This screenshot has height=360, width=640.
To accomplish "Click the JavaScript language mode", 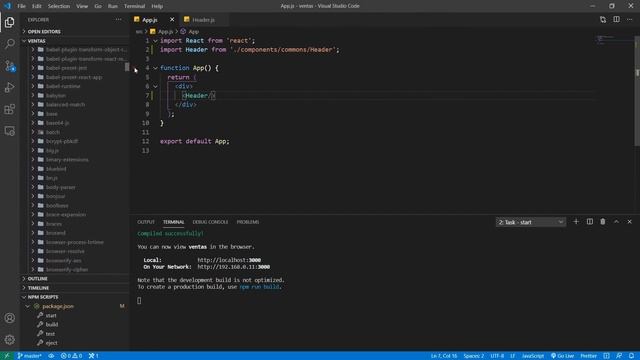I will click(x=533, y=356).
